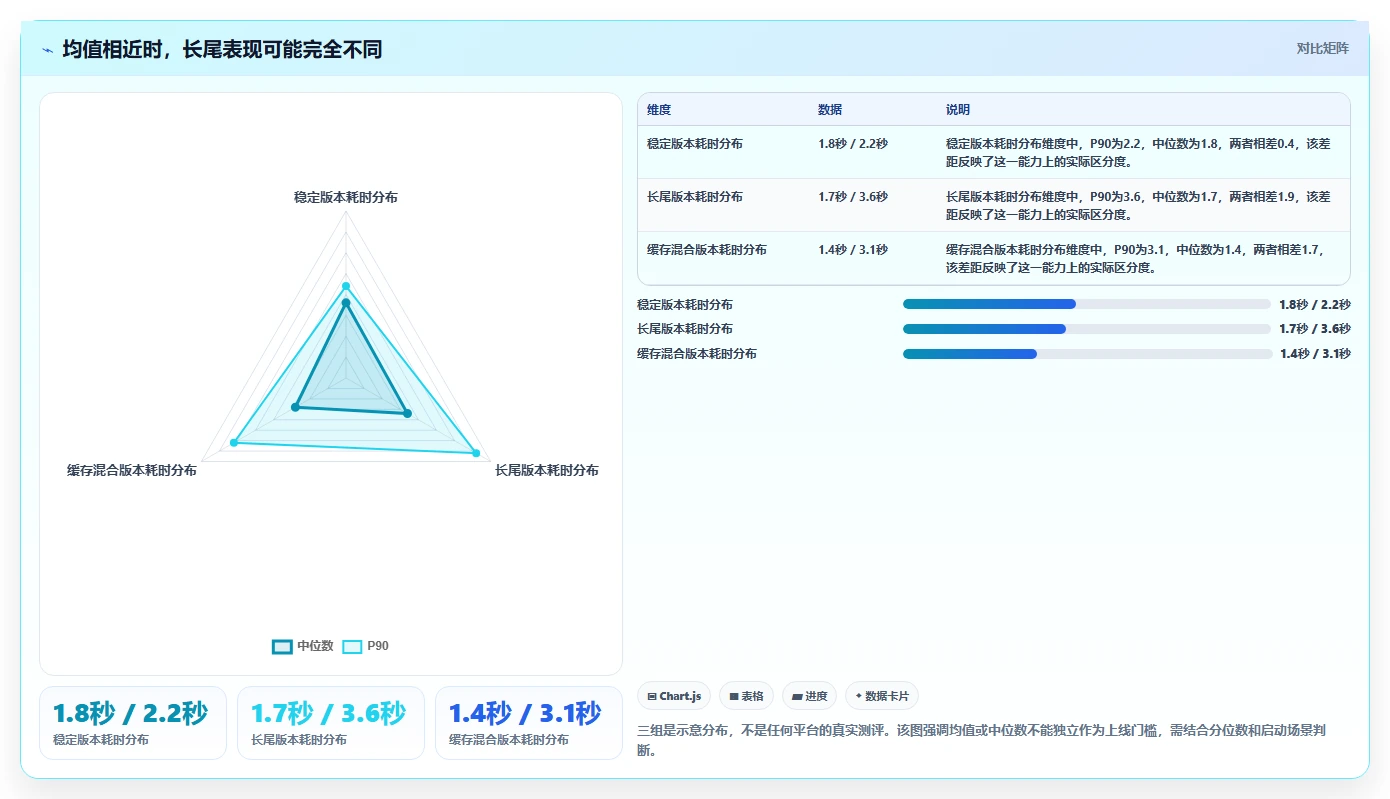Click the radar axis label 稳定版本耗时分布

346,198
